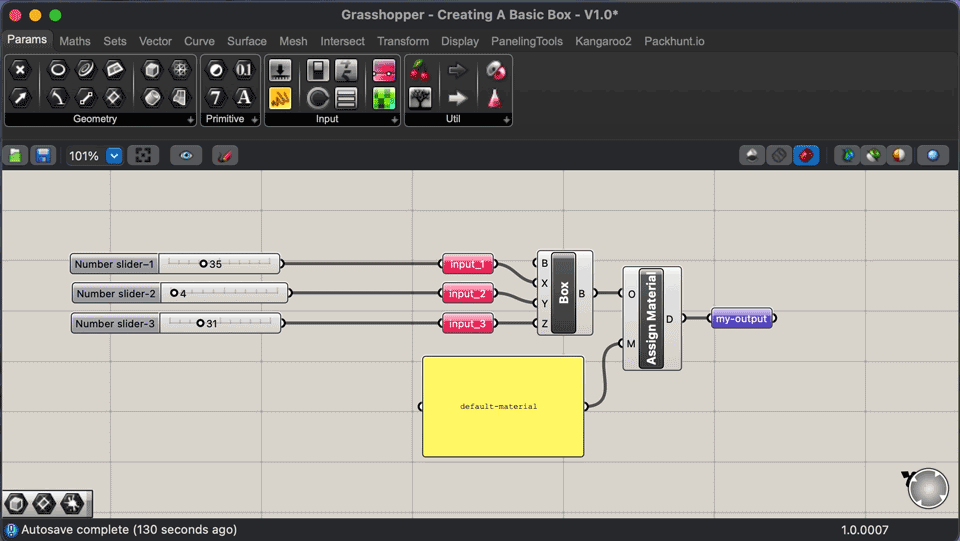Pick the Circle parameter icon

click(58, 70)
